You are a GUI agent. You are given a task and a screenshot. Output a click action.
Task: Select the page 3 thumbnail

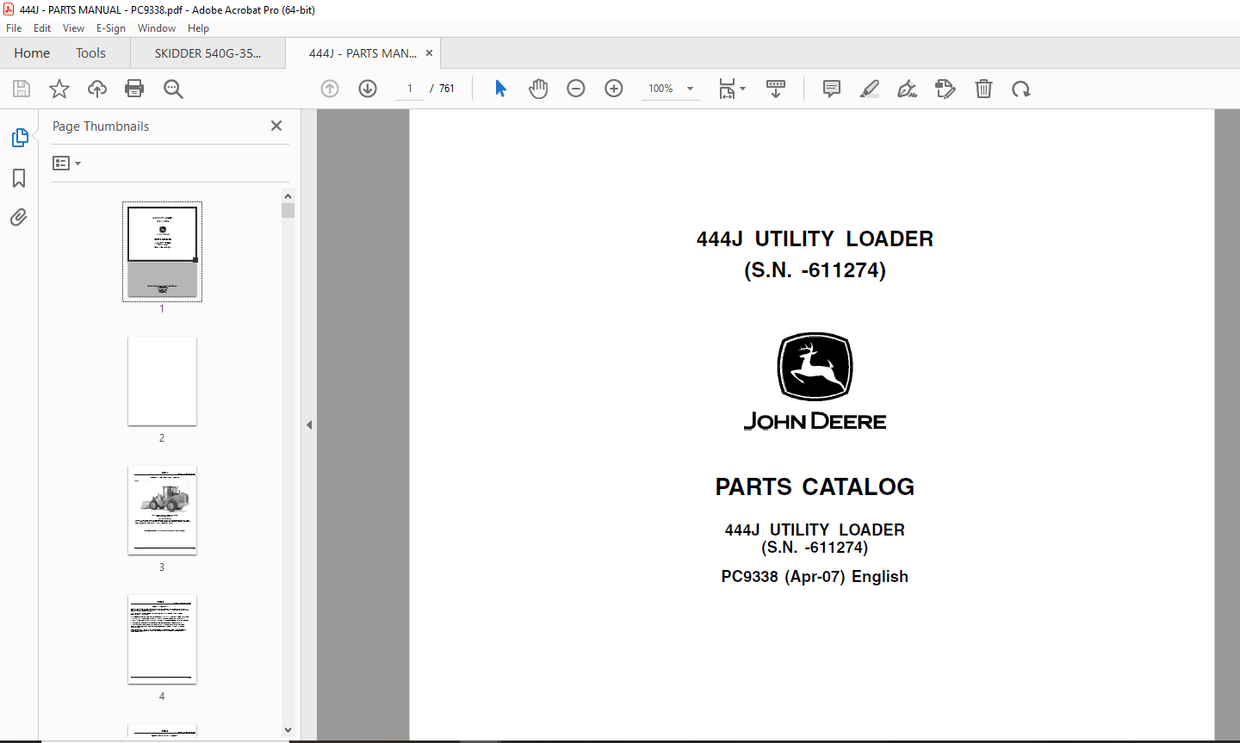(x=162, y=510)
